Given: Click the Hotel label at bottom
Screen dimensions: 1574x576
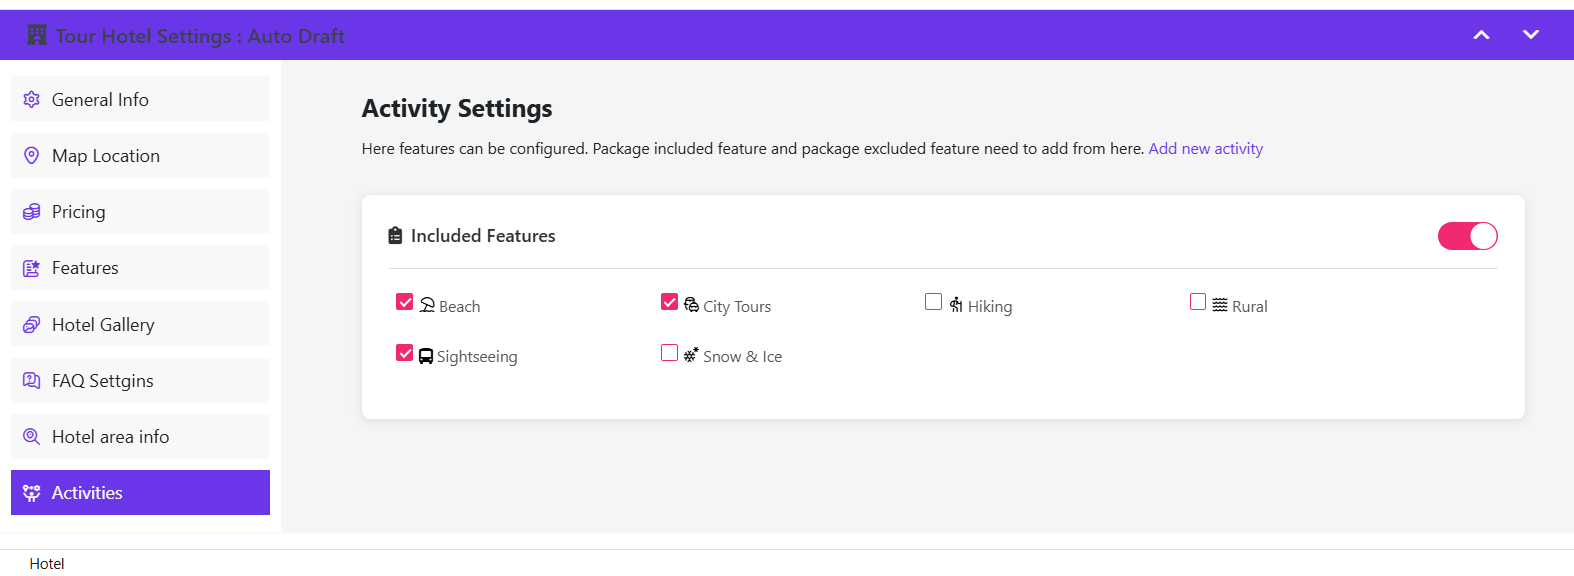Looking at the screenshot, I should pos(47,564).
